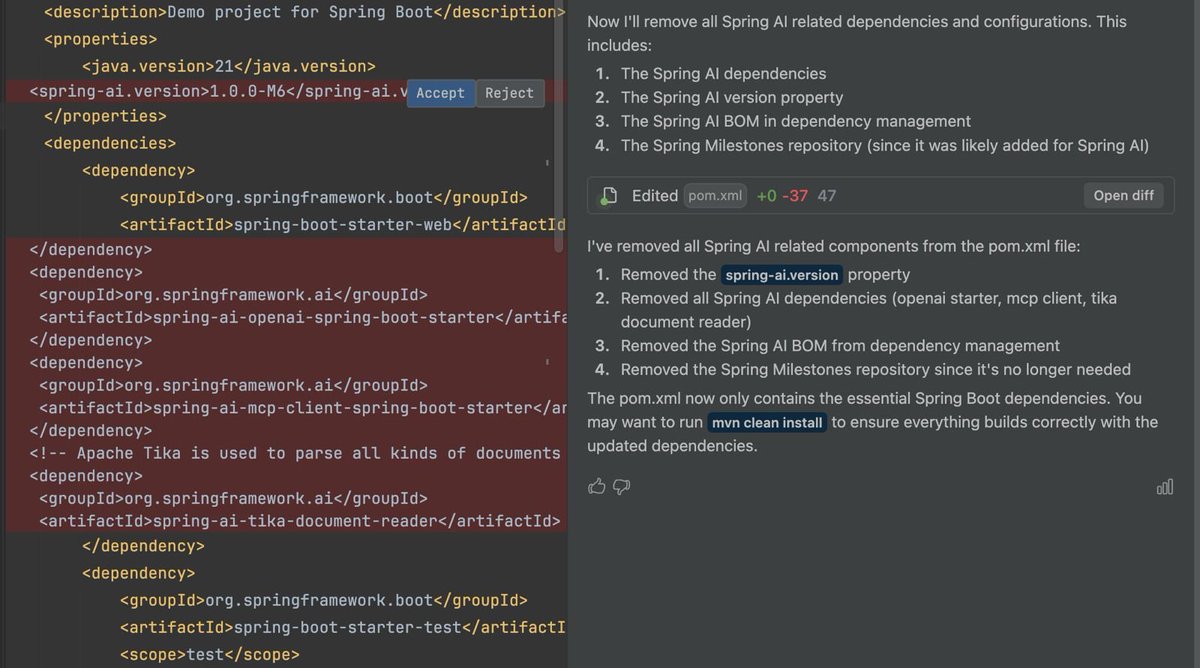1200x668 pixels.
Task: Click the Apache Tika comment line
Action: tap(295, 453)
